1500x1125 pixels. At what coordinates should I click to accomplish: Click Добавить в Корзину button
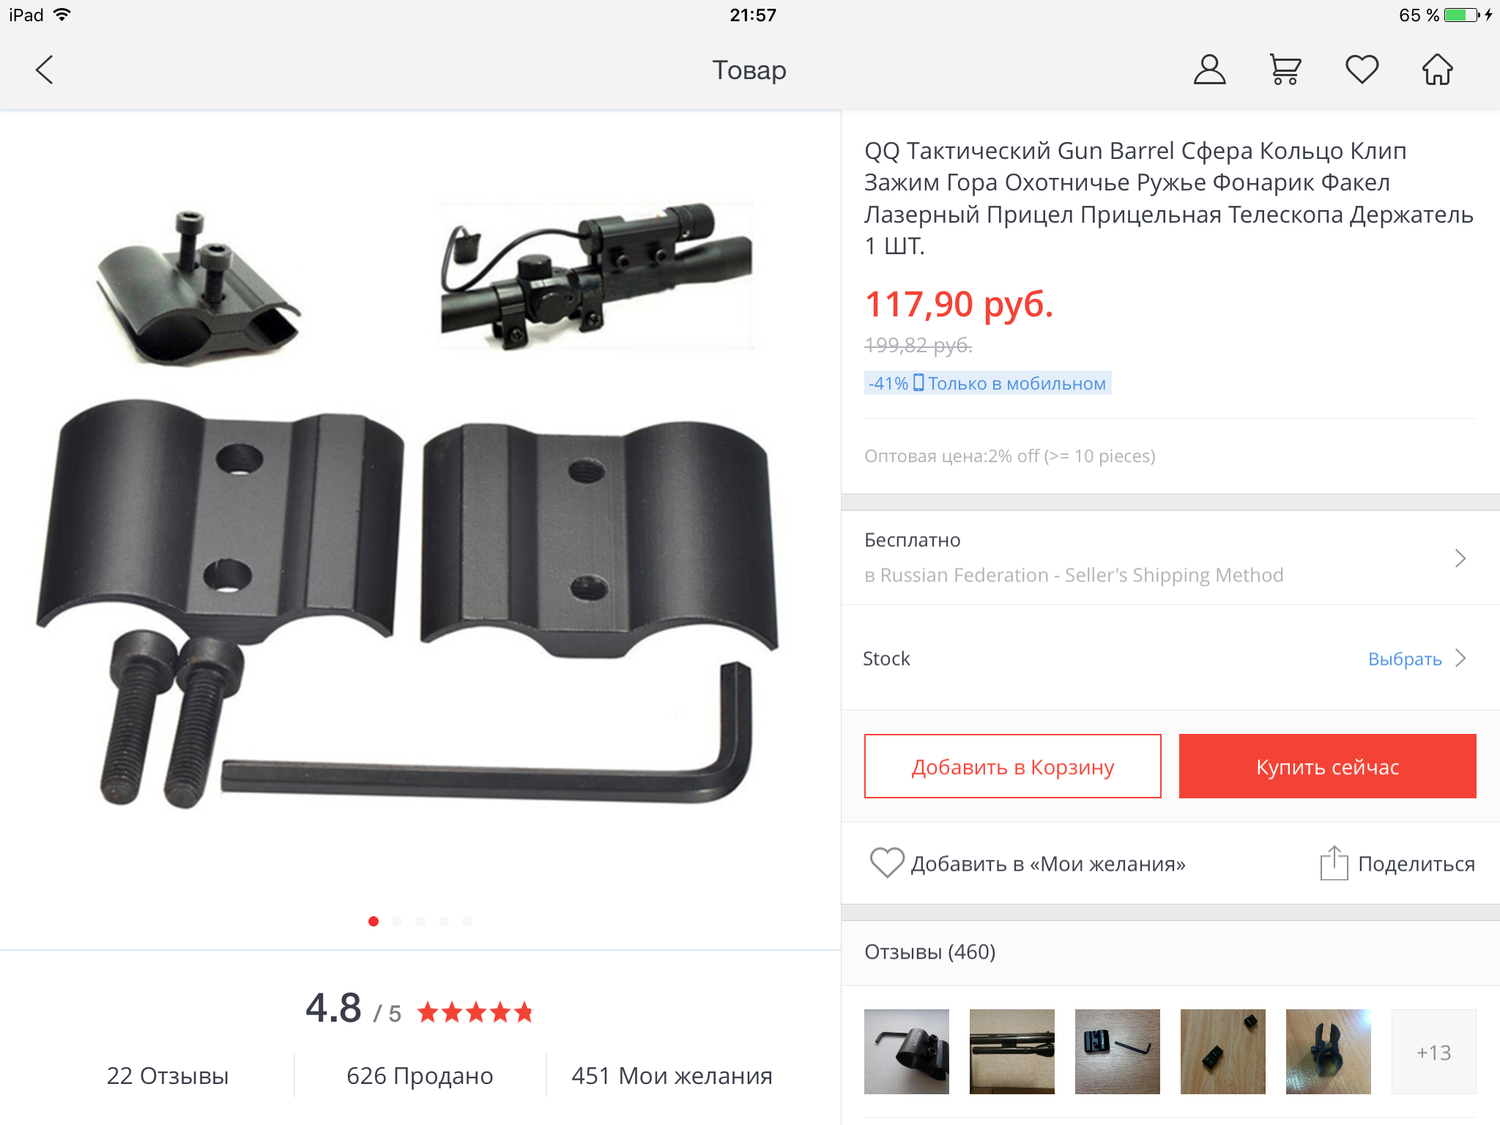click(1012, 766)
